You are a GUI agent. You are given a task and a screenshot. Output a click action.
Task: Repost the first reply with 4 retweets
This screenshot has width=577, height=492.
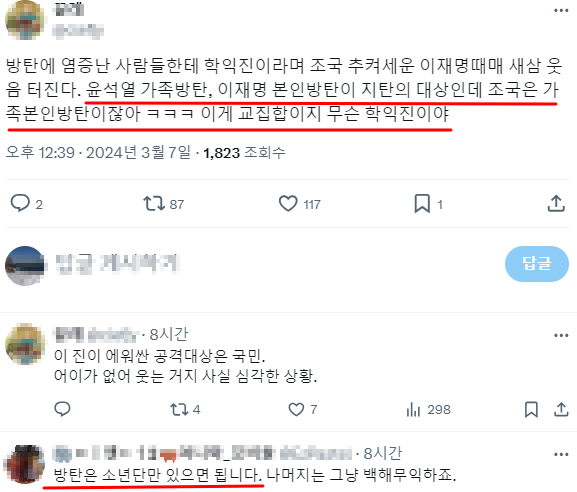(x=179, y=409)
